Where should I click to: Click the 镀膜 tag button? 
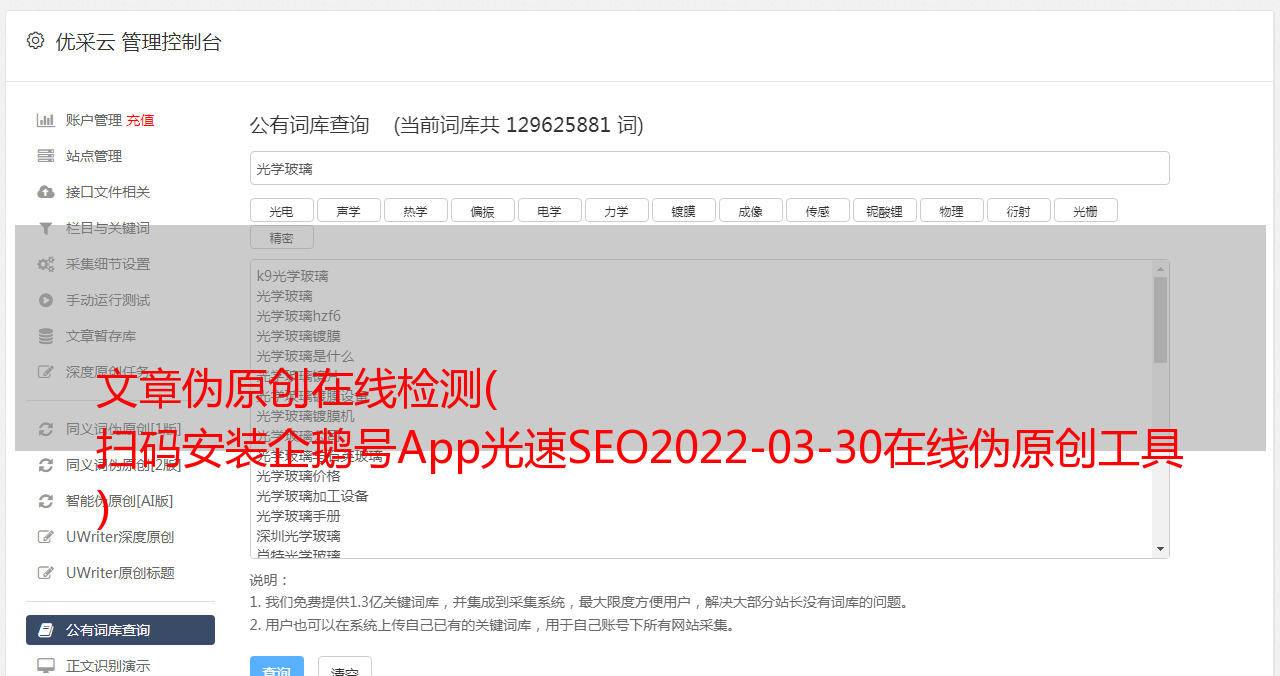(x=684, y=210)
